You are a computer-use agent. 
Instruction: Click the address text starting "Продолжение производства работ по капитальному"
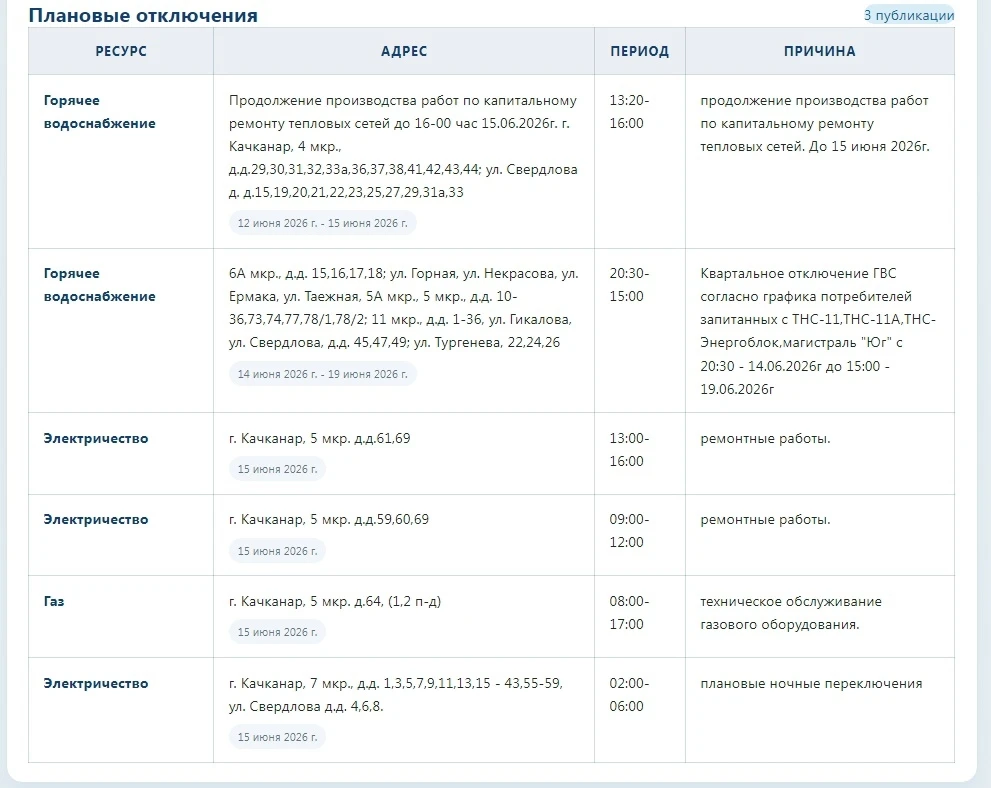[x=403, y=146]
